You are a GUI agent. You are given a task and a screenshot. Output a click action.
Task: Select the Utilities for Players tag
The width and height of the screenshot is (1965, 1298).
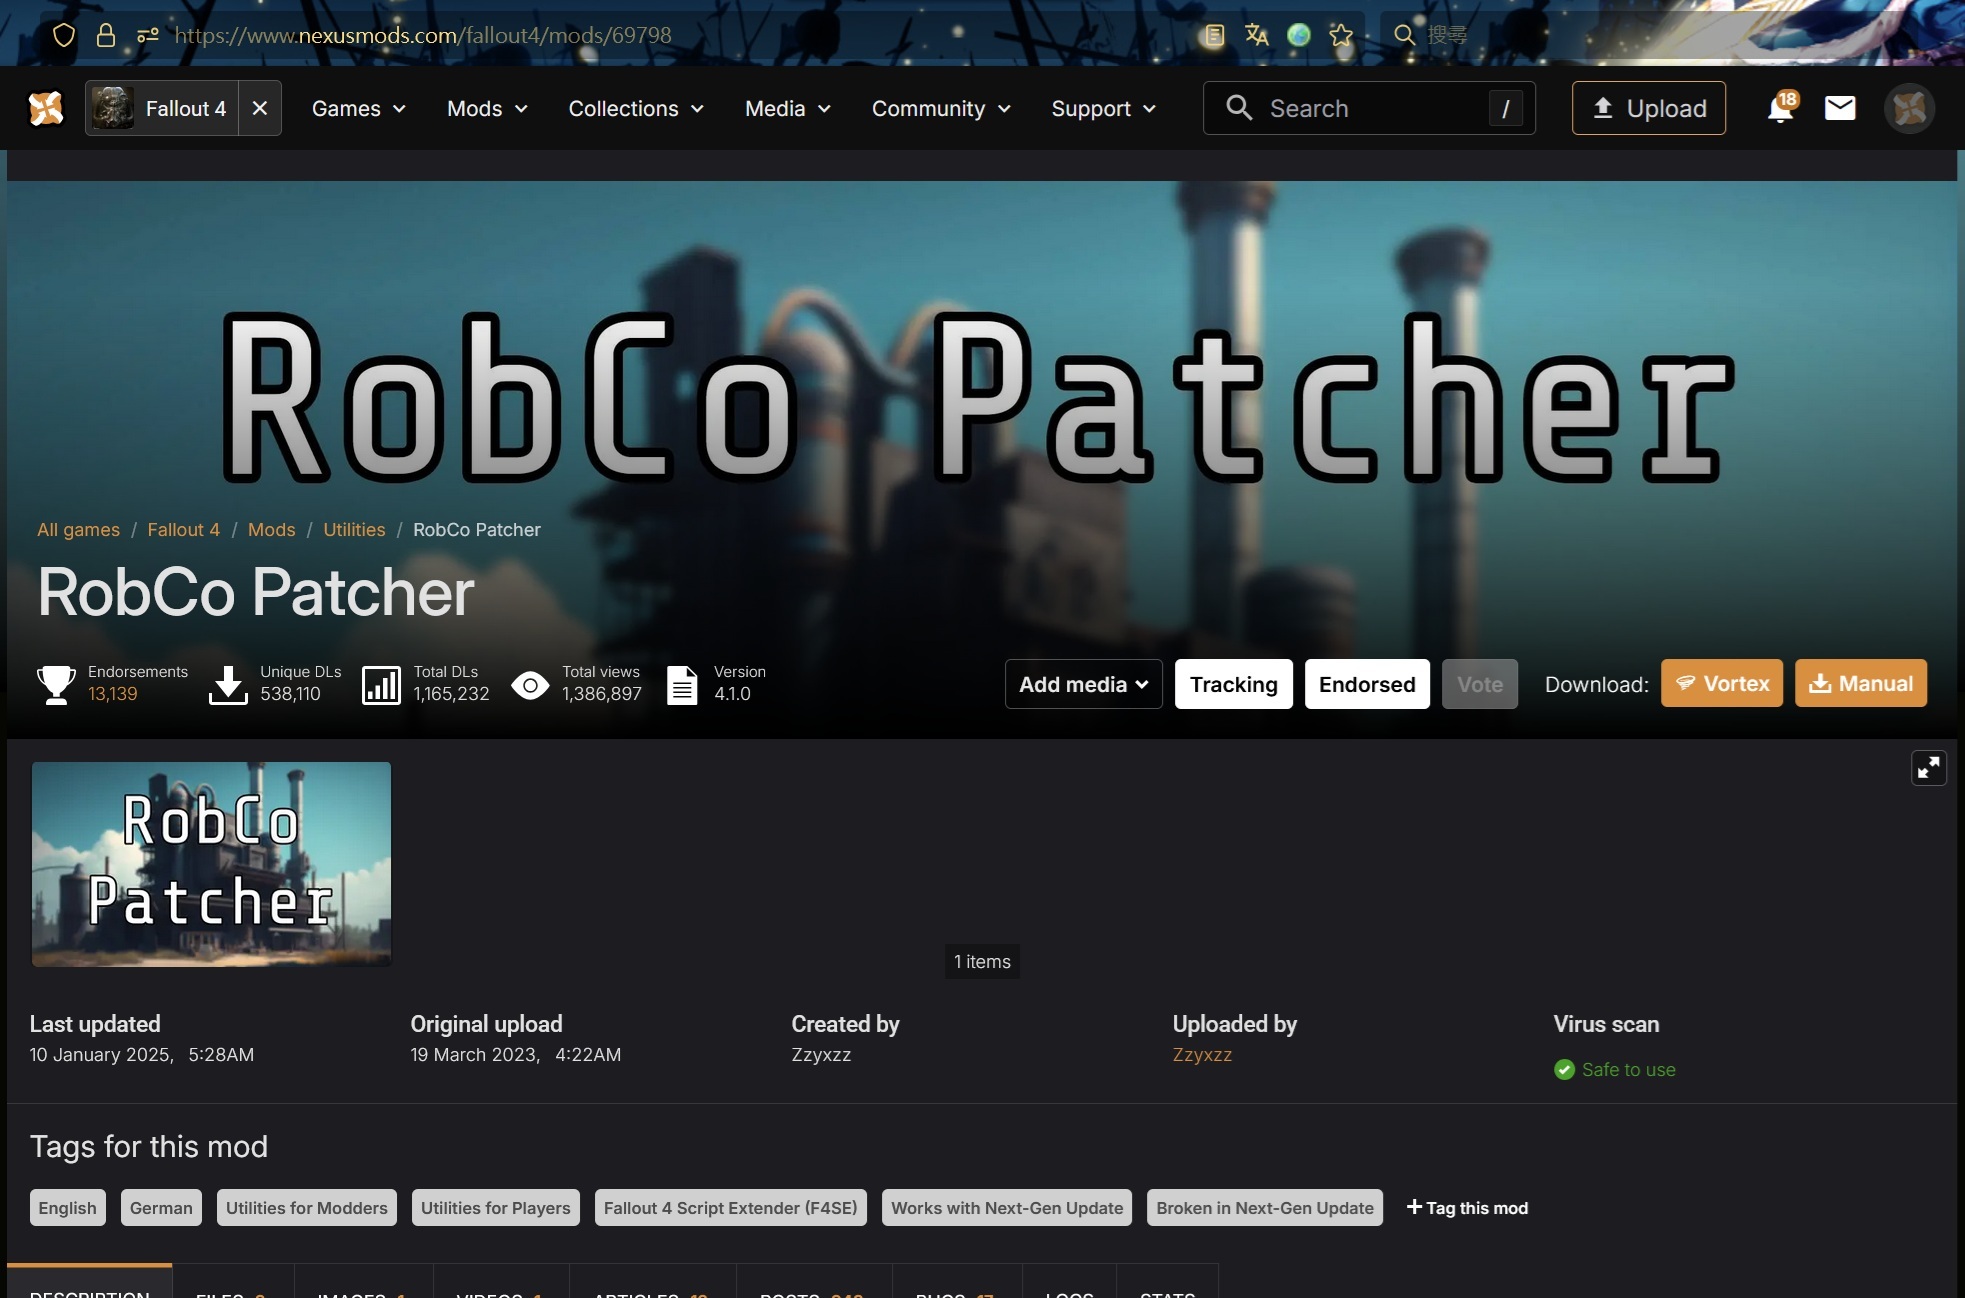click(x=495, y=1208)
